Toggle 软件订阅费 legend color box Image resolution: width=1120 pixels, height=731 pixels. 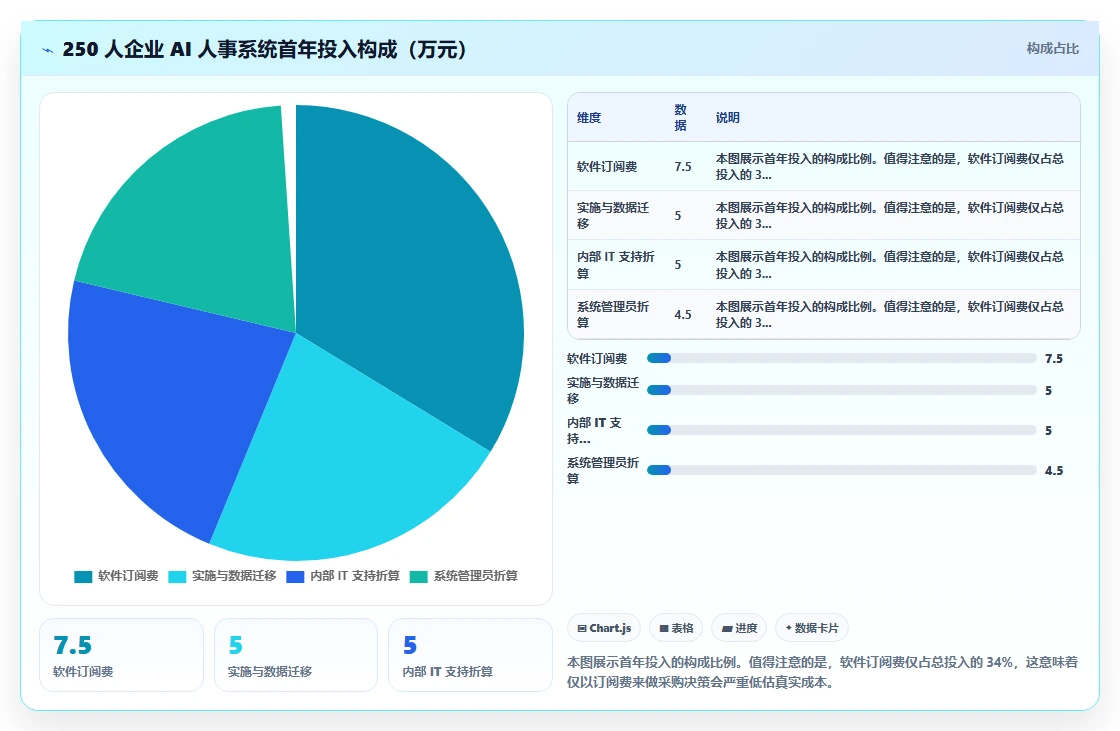point(83,577)
